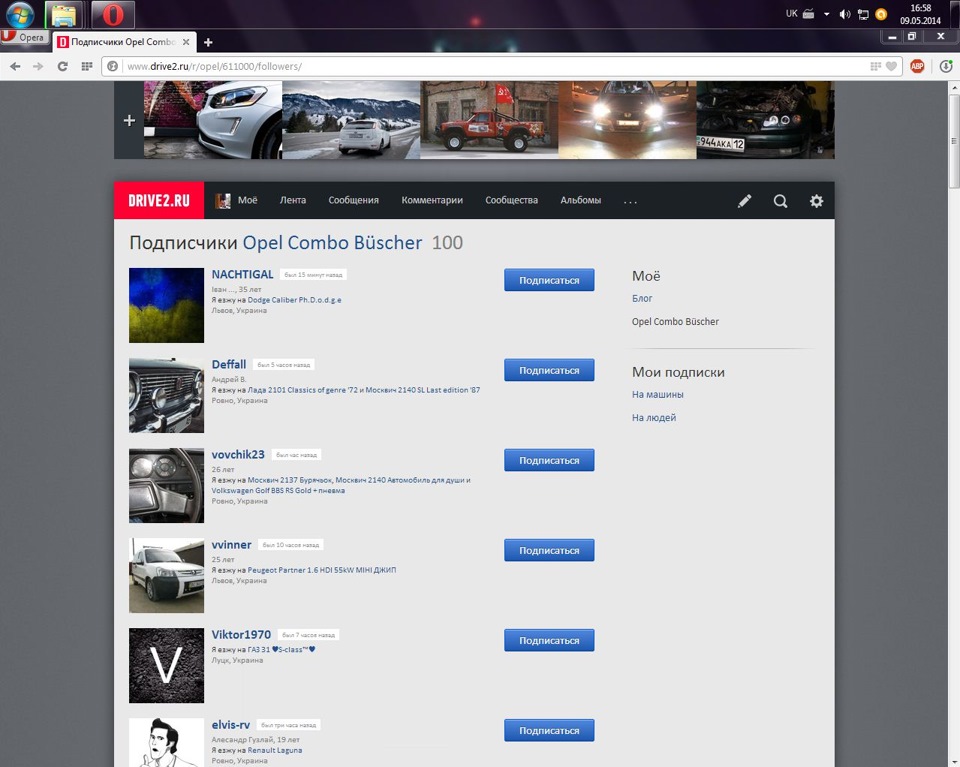Screen dimensions: 960x767
Task: Open the Моё menu item
Action: click(x=236, y=200)
